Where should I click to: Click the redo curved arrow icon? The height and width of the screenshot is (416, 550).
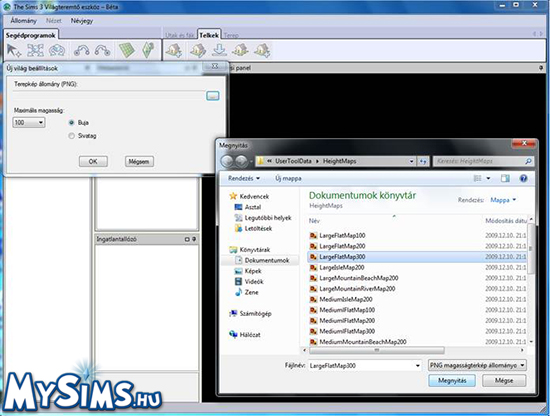coord(103,51)
